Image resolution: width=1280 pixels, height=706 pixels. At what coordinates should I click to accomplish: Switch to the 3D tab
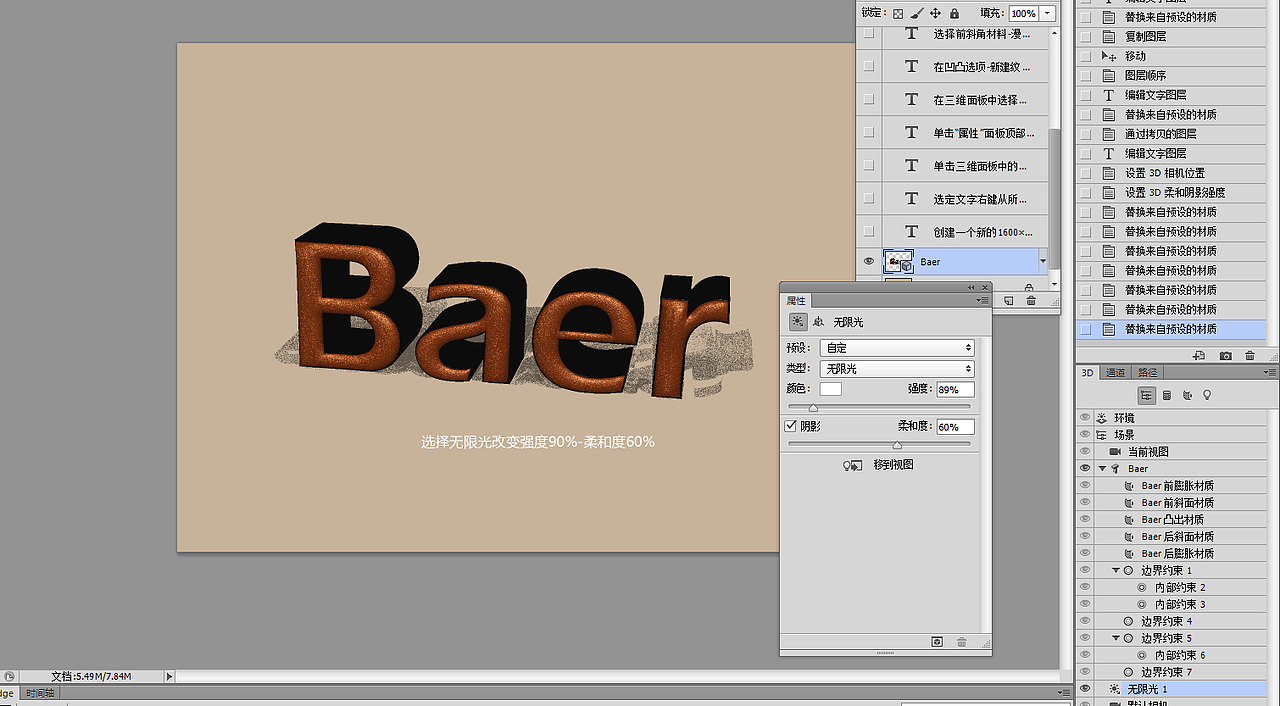pos(1088,373)
